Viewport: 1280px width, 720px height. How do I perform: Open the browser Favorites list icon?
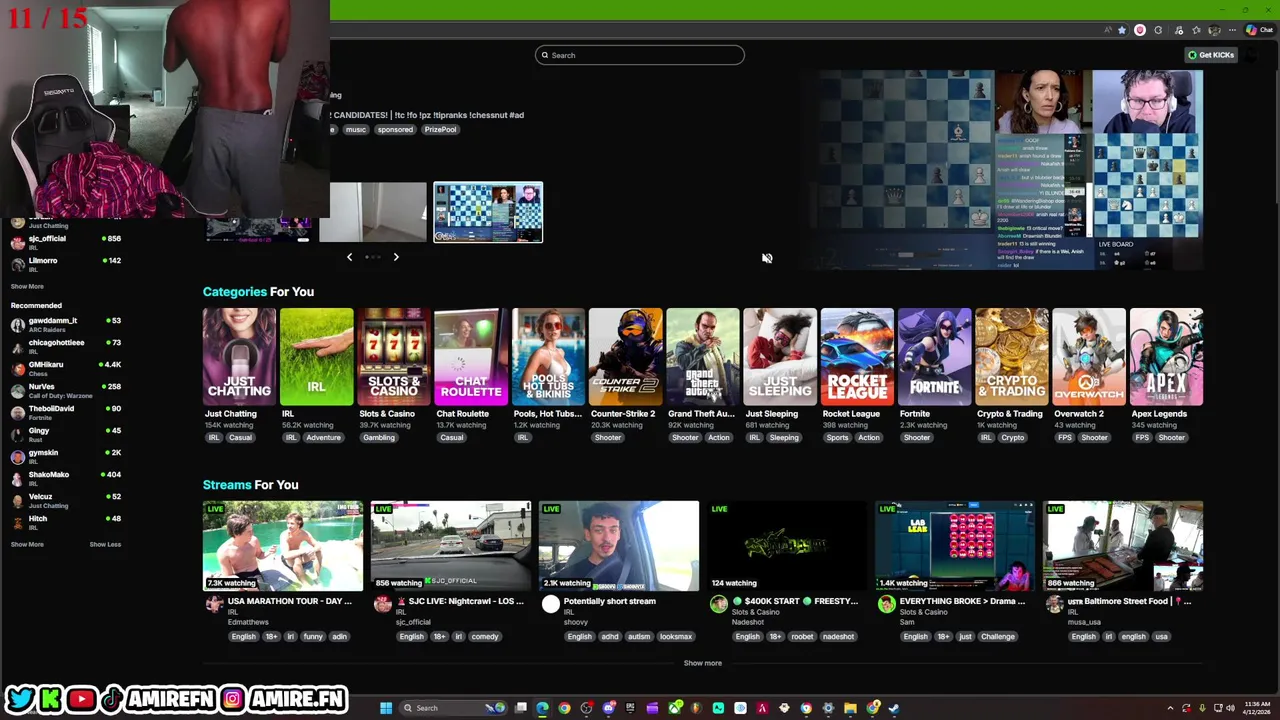1196,30
